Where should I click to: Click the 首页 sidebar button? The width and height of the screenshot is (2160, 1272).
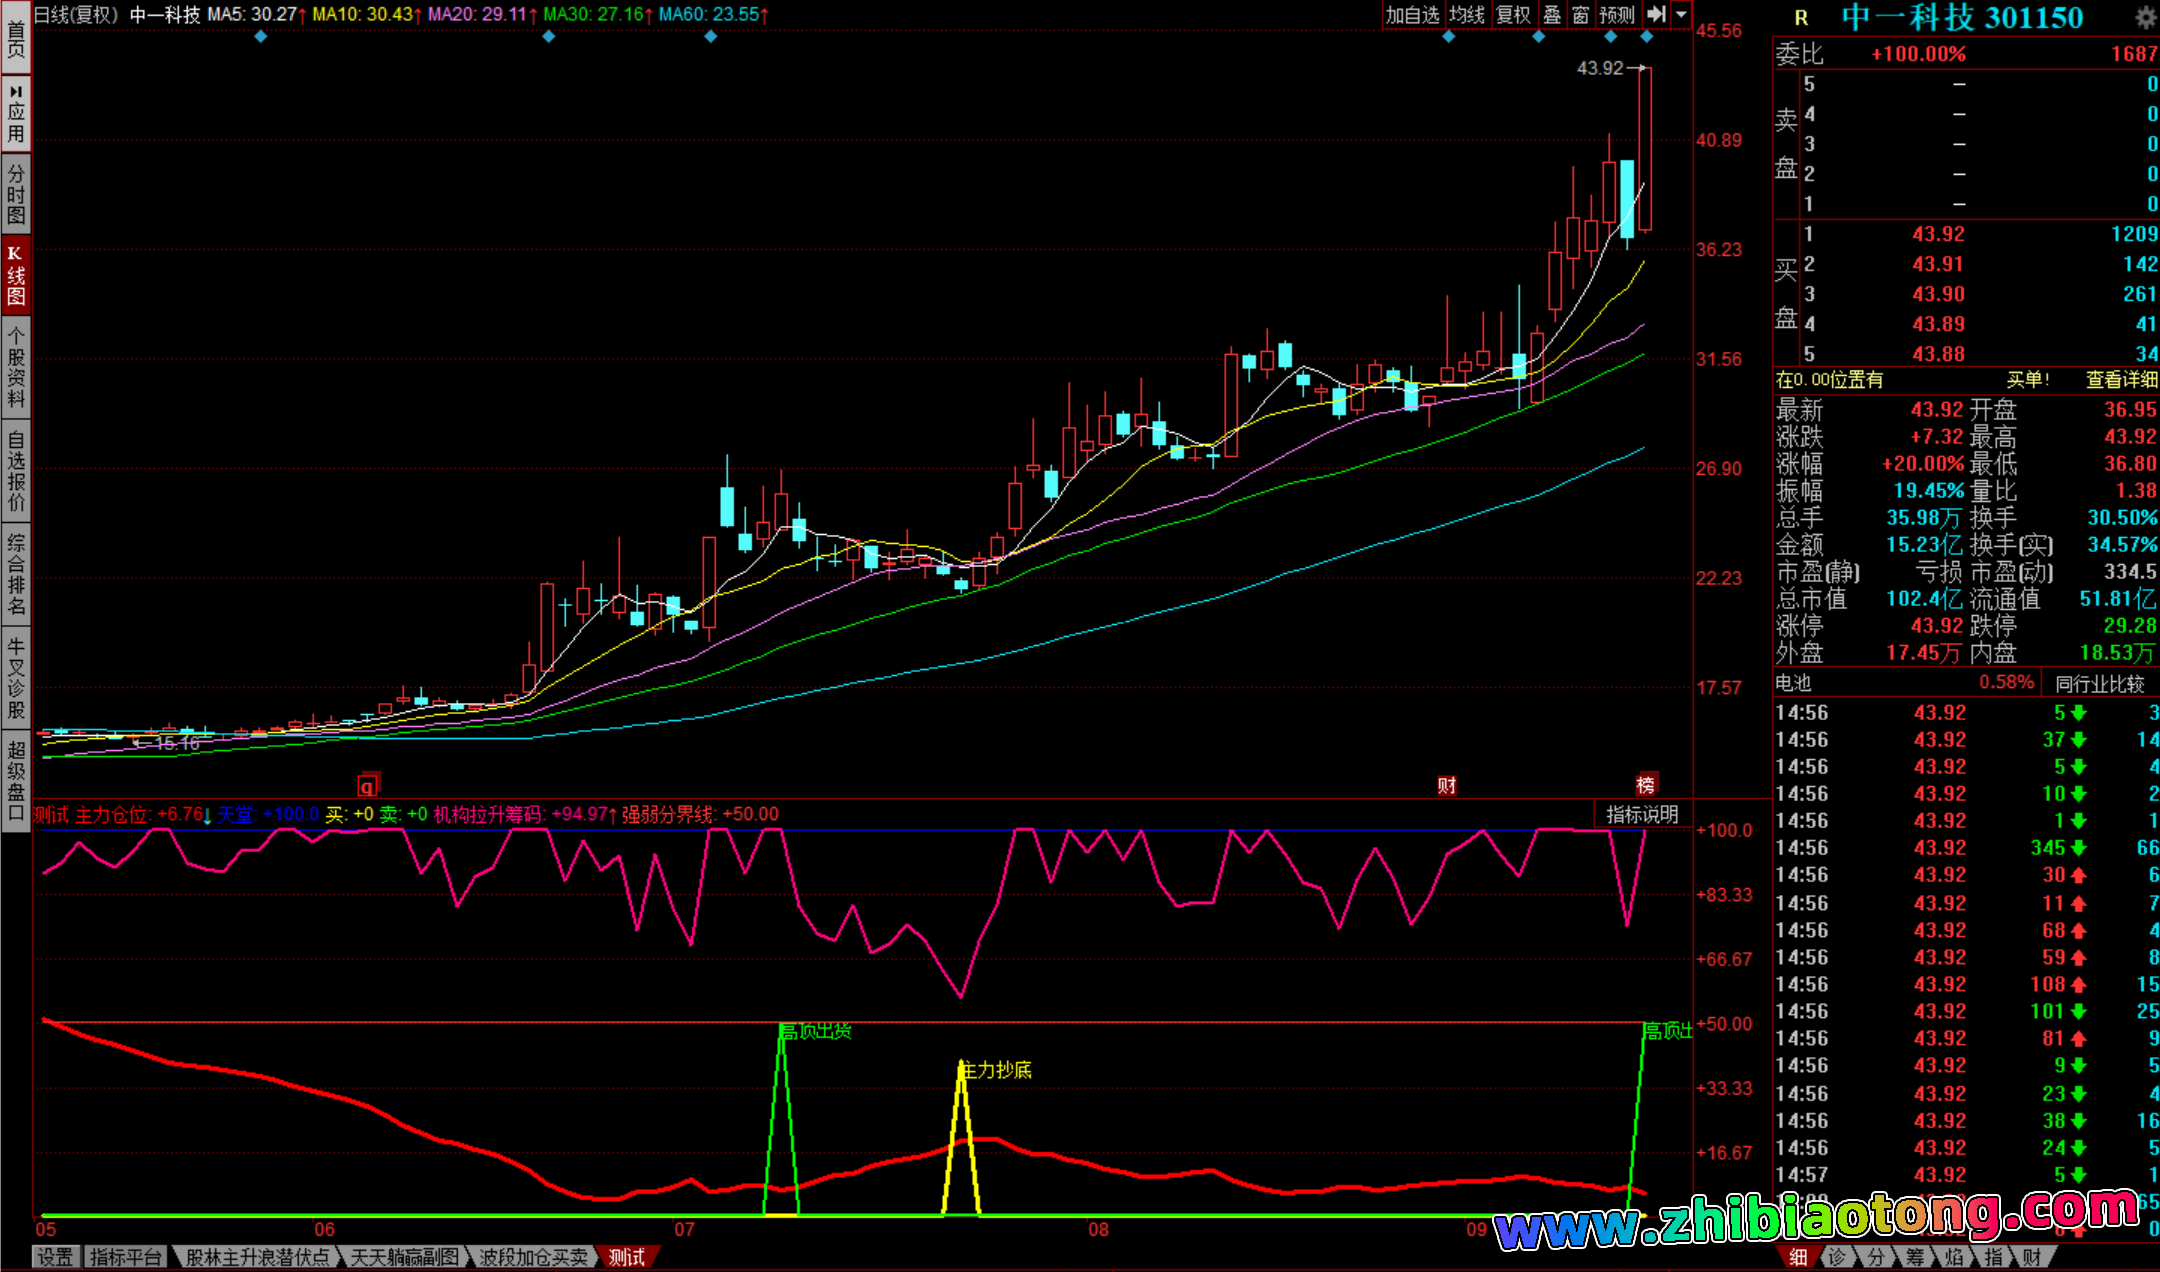pyautogui.click(x=16, y=40)
